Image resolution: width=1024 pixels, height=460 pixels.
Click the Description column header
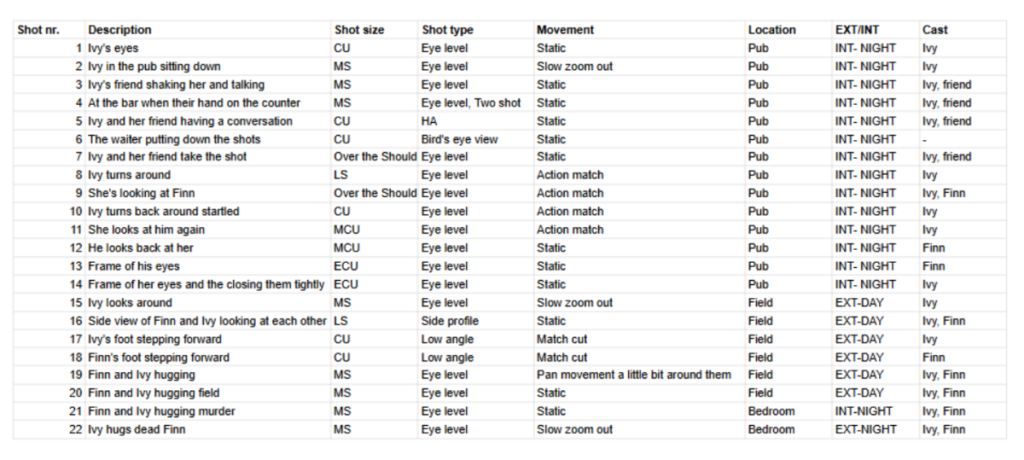[x=120, y=30]
